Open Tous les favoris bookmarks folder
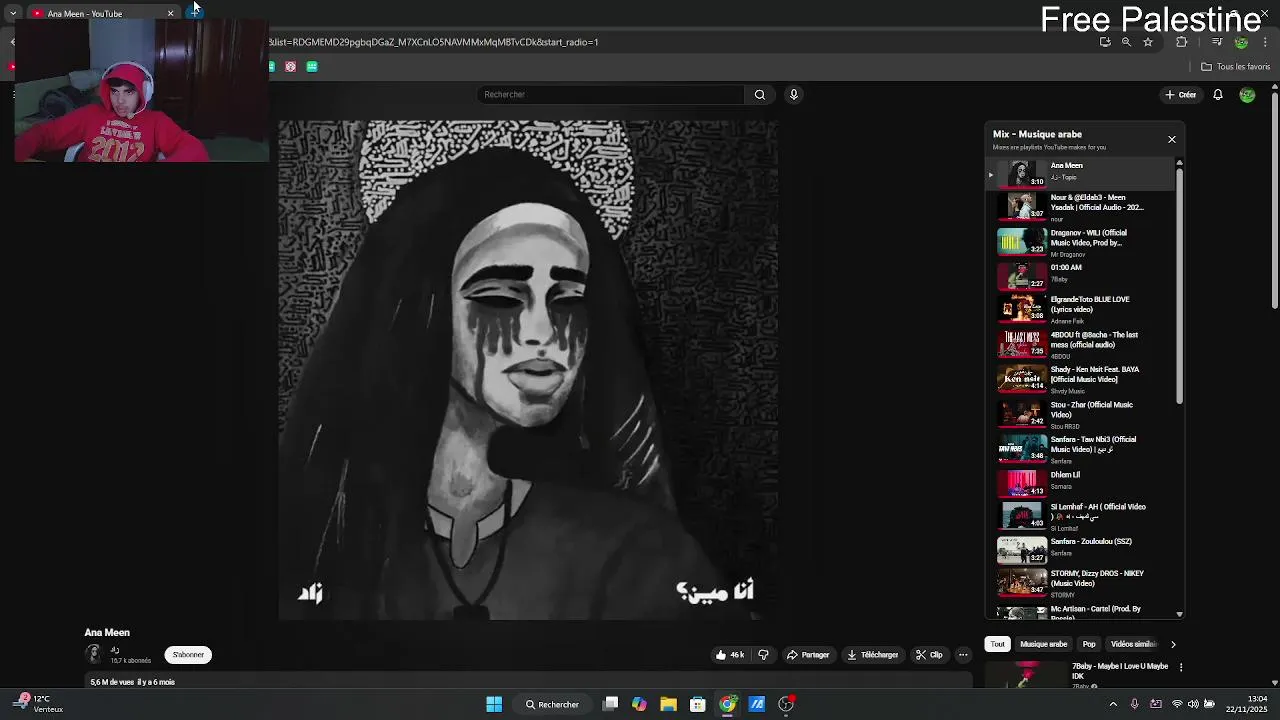The height and width of the screenshot is (720, 1280). click(x=1236, y=67)
